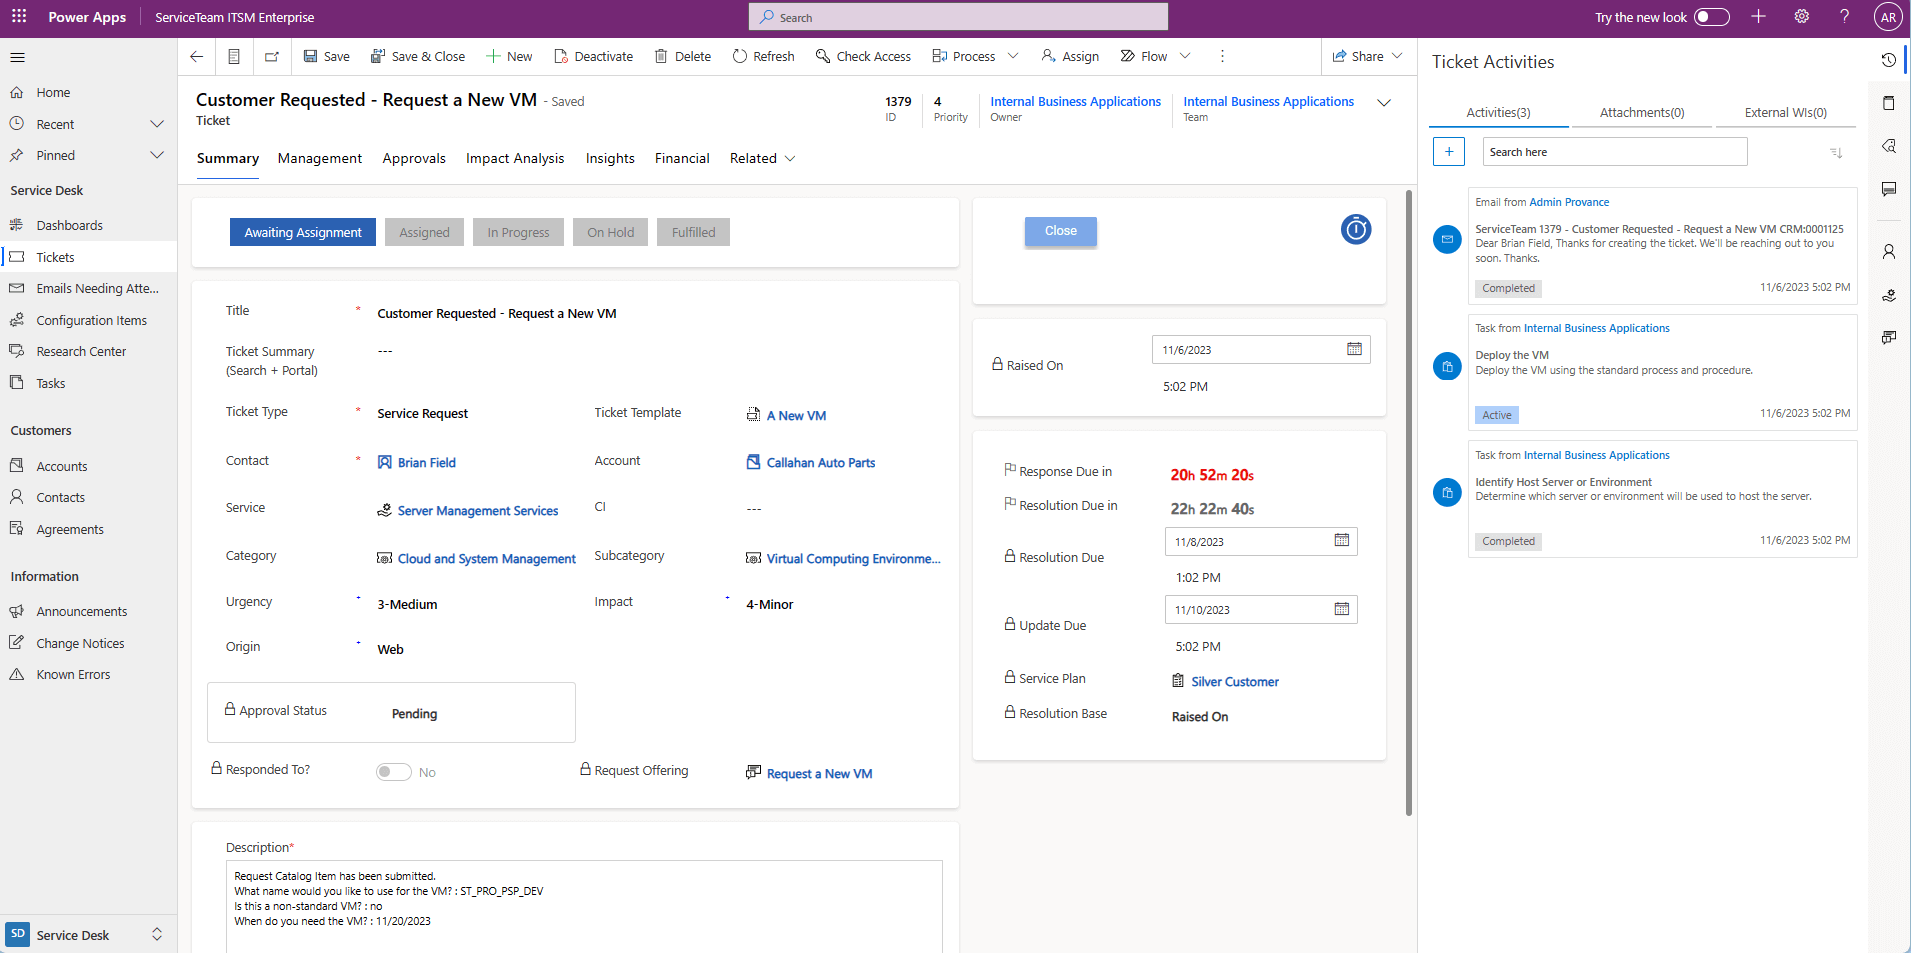Screen dimensions: 1911x953
Task: Open the app launcher waffle menu
Action: coord(18,16)
